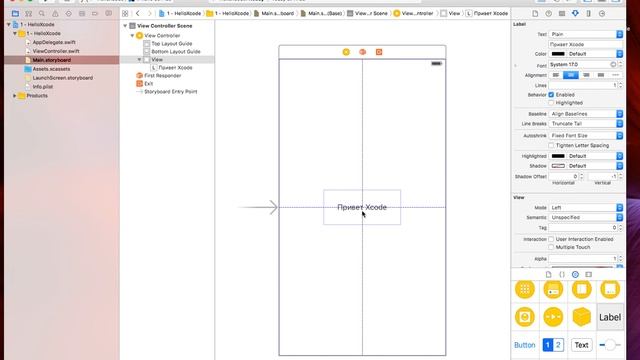
Task: Open the Report navigator icon
Action: coord(108,13)
